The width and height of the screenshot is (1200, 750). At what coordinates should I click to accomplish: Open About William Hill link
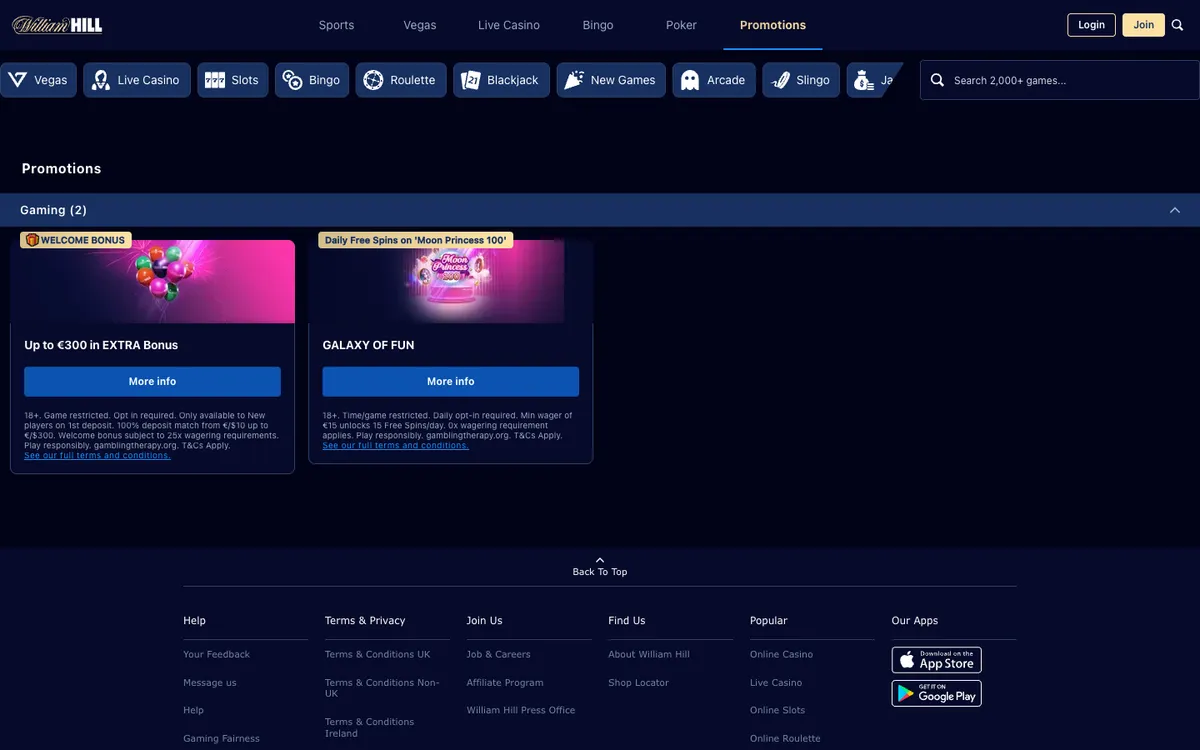click(649, 654)
